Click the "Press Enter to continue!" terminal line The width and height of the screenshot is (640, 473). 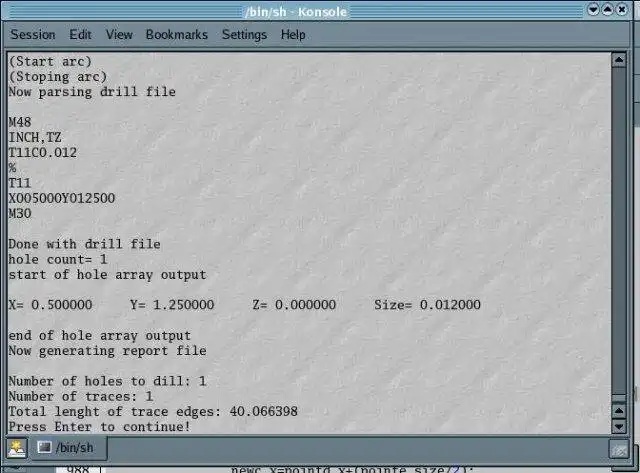point(100,427)
